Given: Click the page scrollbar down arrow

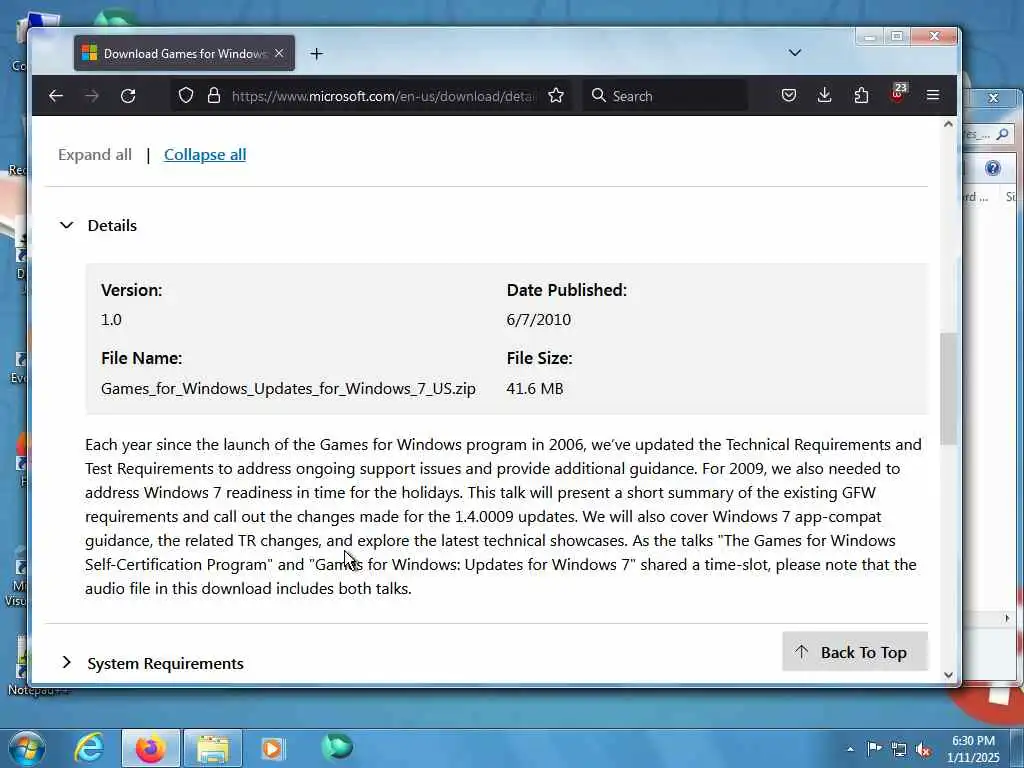Looking at the screenshot, I should (948, 675).
